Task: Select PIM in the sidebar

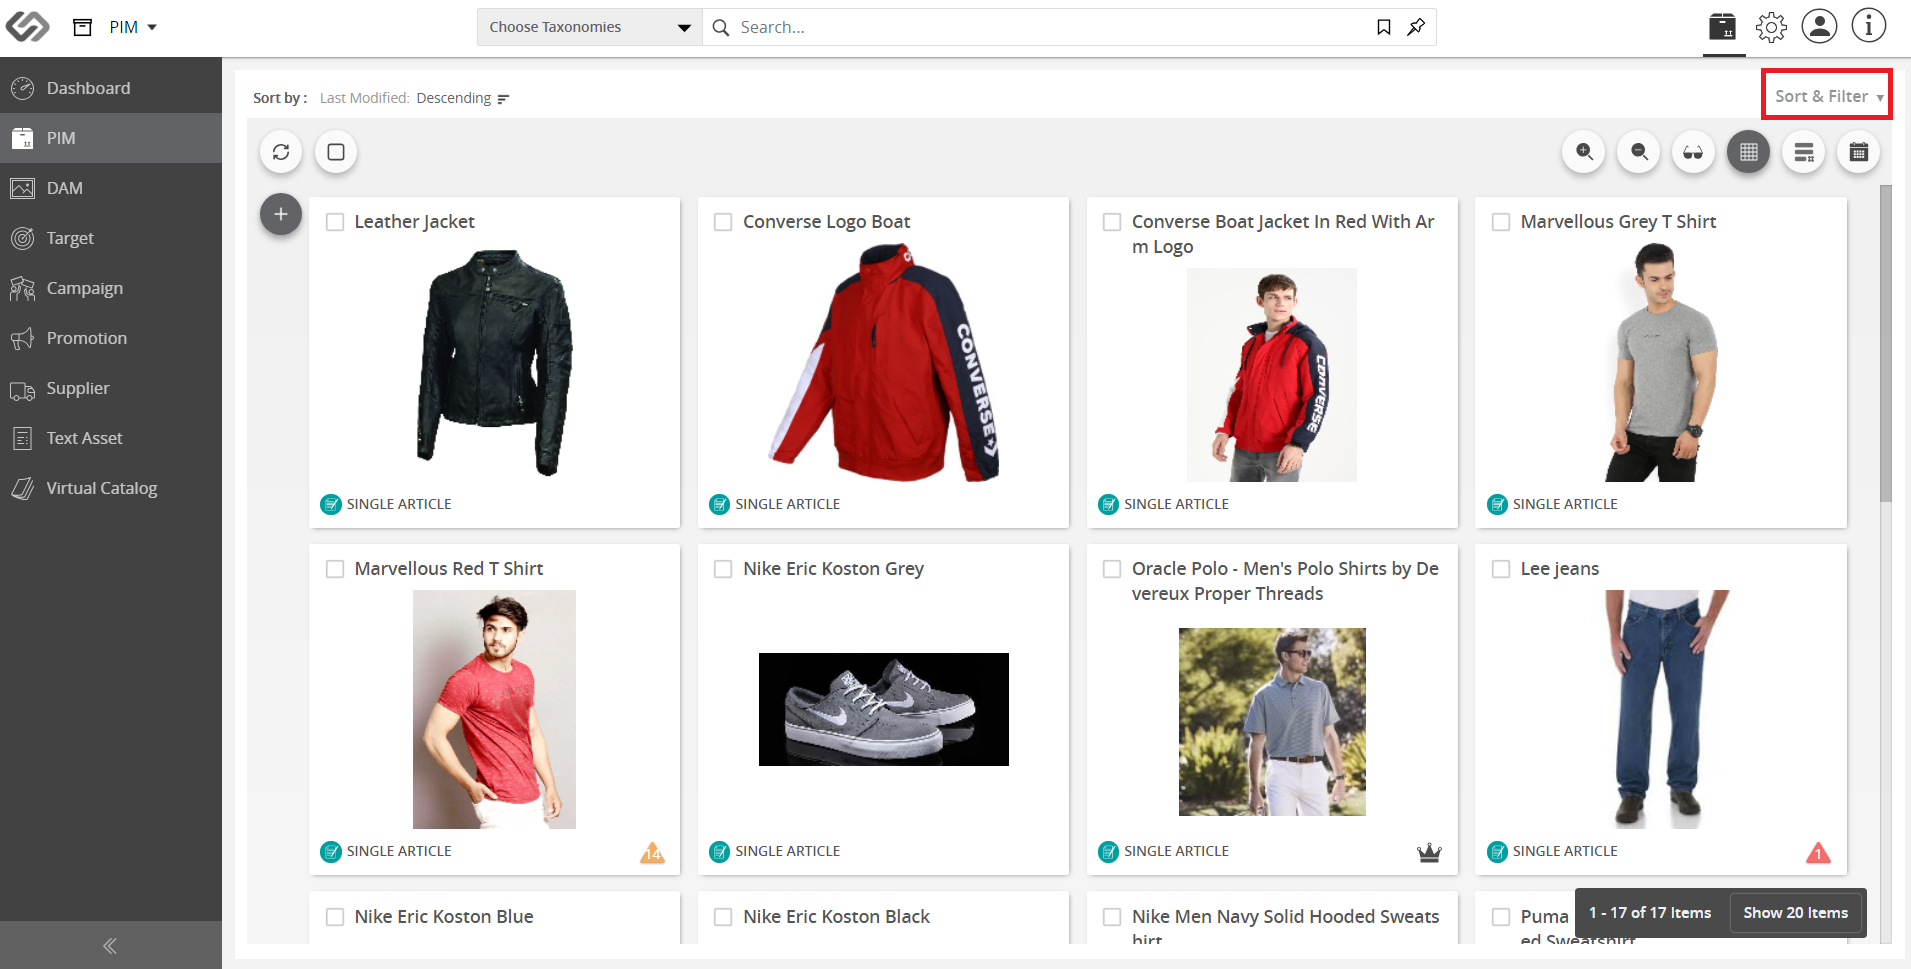Action: [111, 138]
